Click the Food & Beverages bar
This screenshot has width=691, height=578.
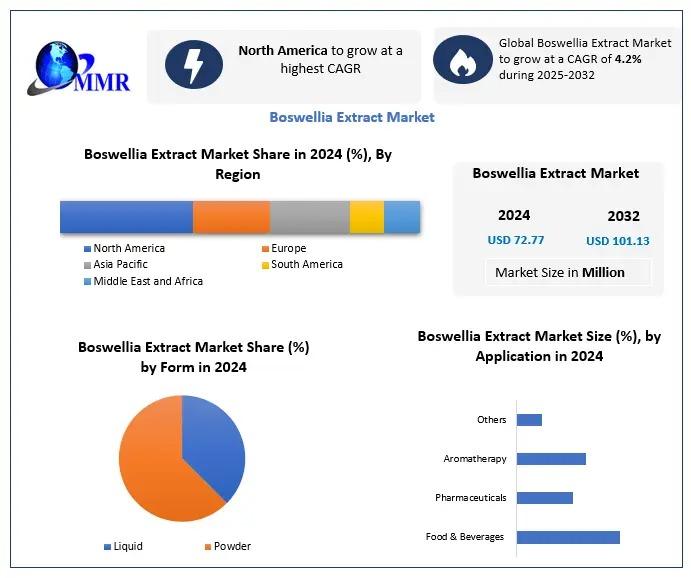(x=568, y=537)
